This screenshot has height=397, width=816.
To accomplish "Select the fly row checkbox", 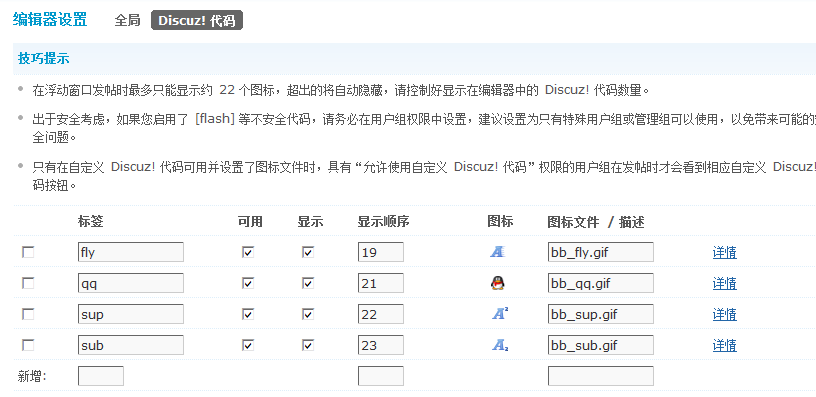I will [28, 252].
